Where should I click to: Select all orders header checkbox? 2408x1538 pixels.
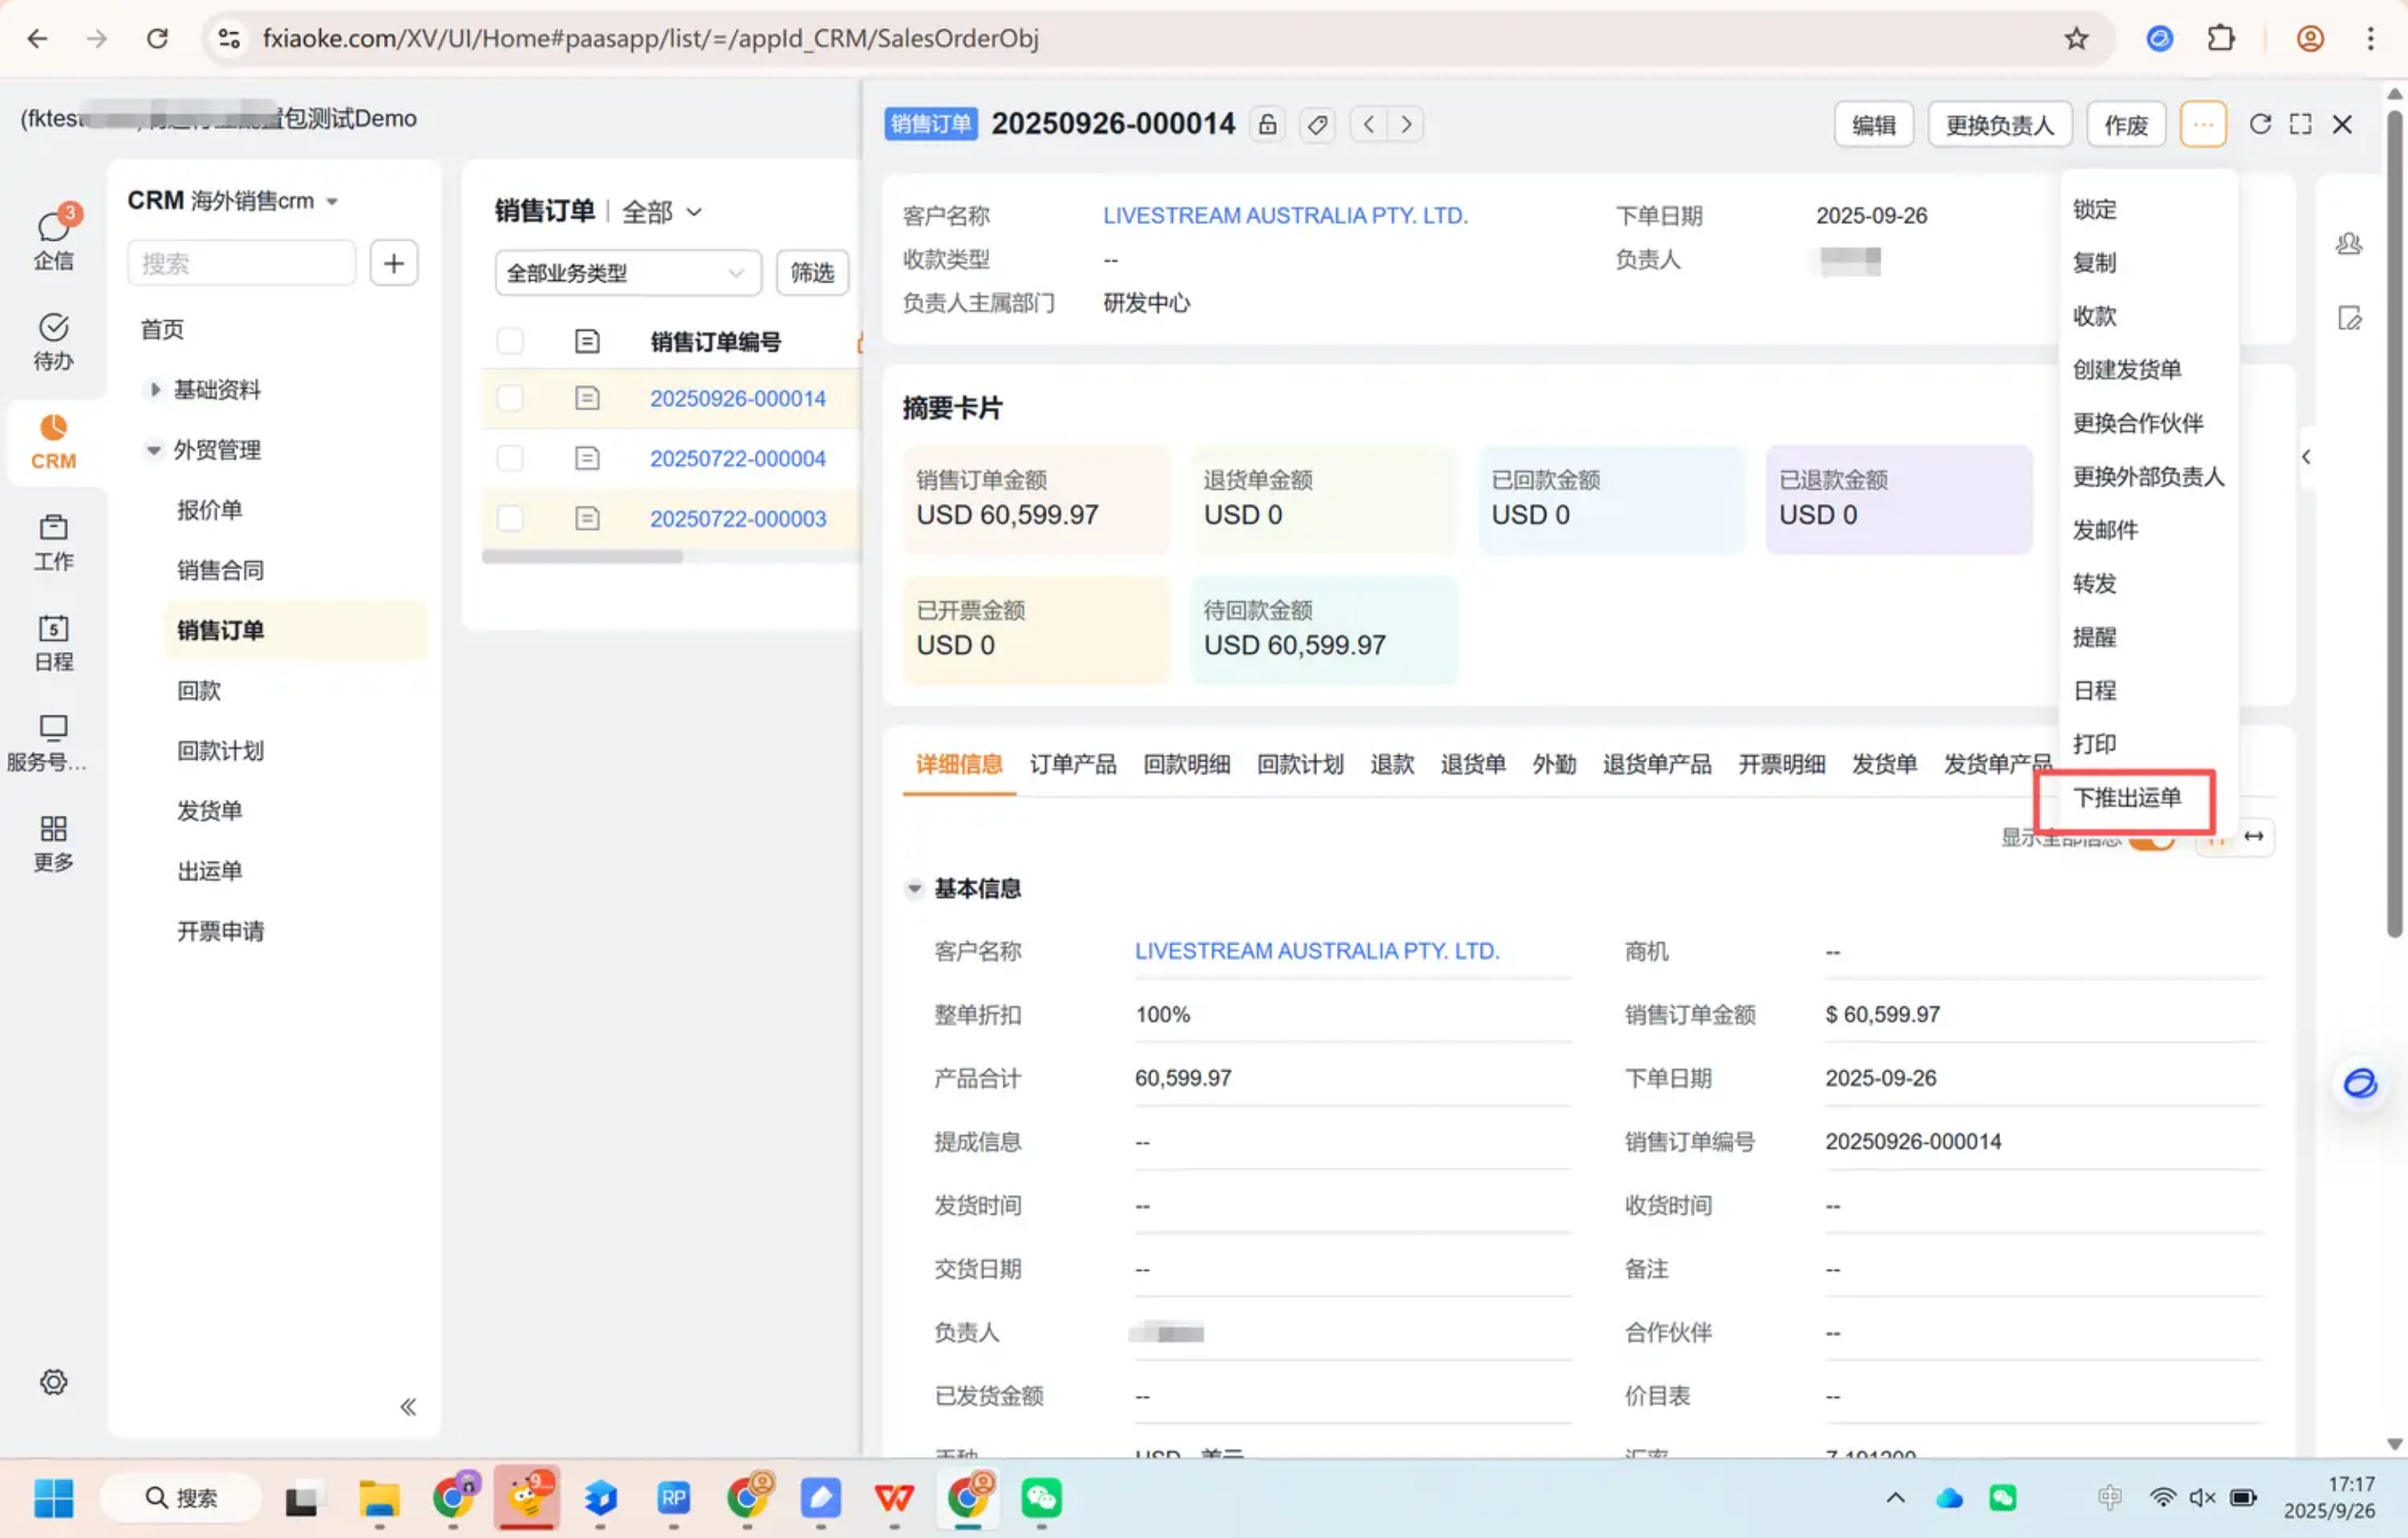pos(510,341)
